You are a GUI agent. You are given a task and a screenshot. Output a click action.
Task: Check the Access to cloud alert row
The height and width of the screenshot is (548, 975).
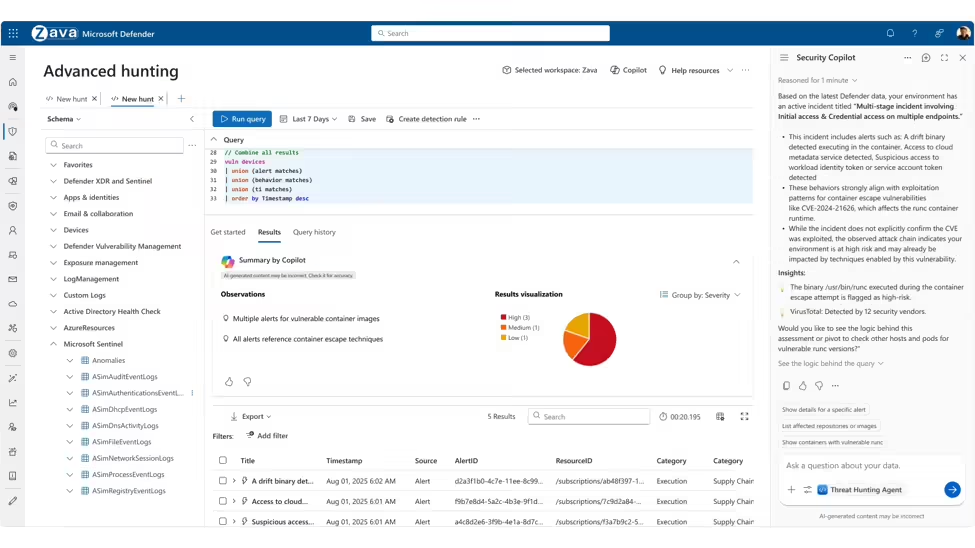click(x=223, y=502)
